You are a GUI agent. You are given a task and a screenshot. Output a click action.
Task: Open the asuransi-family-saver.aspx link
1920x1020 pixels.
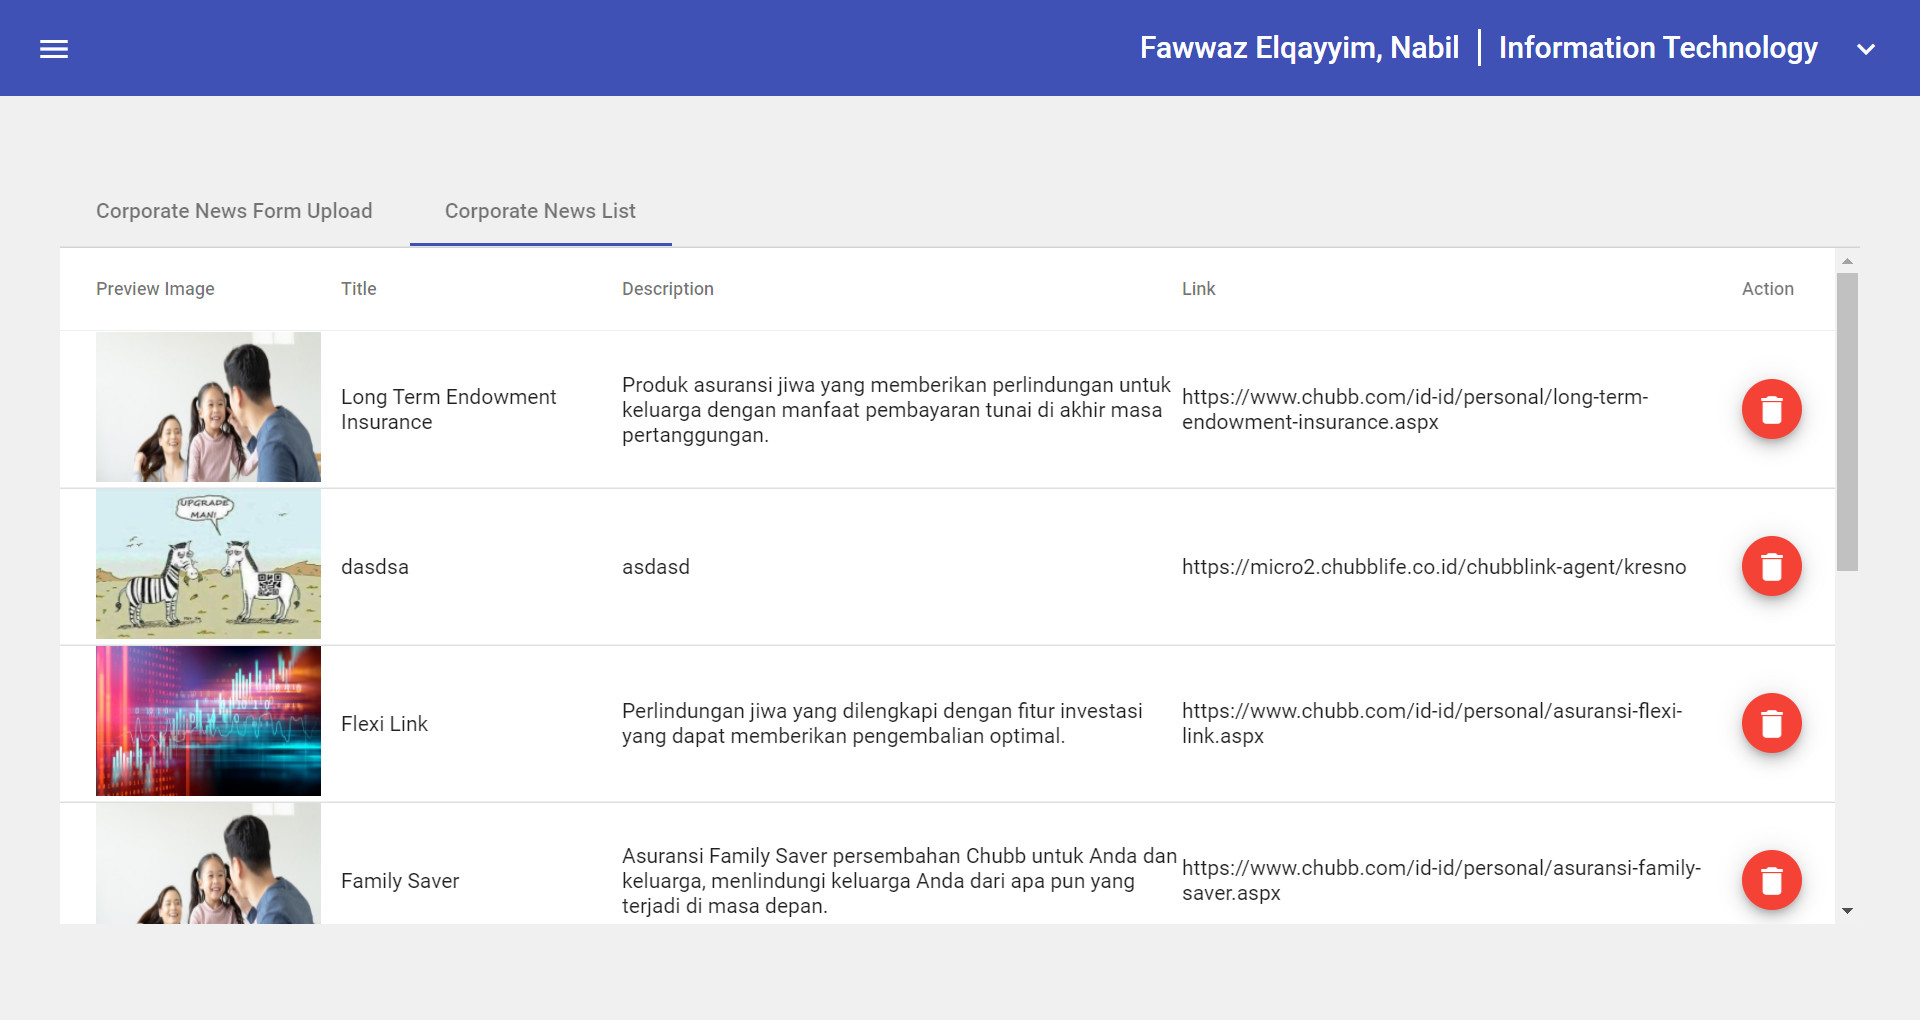(1440, 880)
